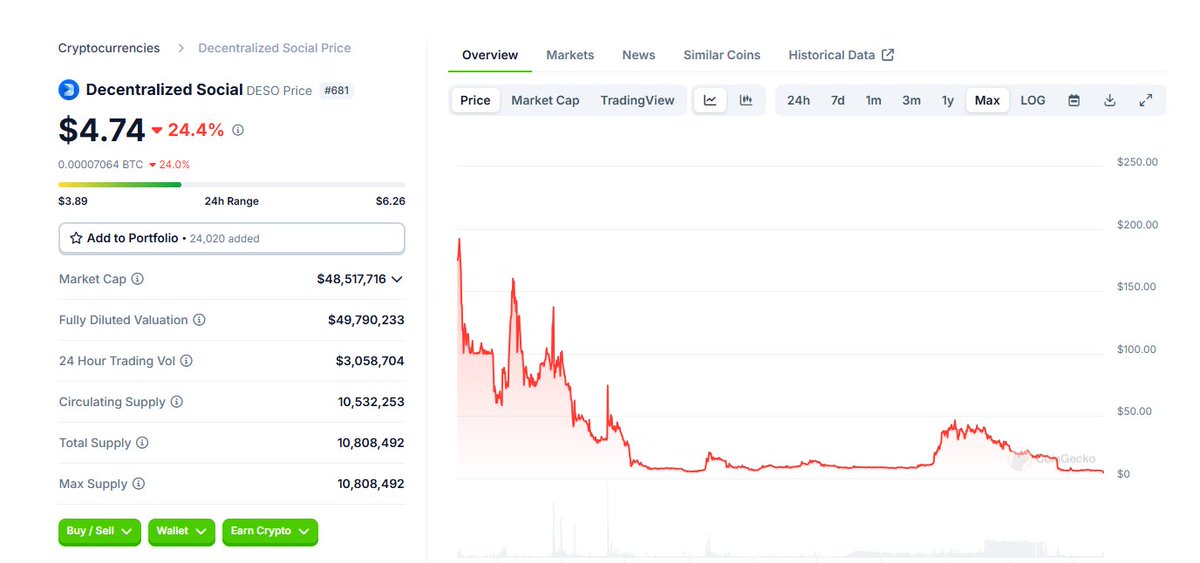Switch to line chart view icon
Screen dimensions: 1200x563
click(x=710, y=100)
